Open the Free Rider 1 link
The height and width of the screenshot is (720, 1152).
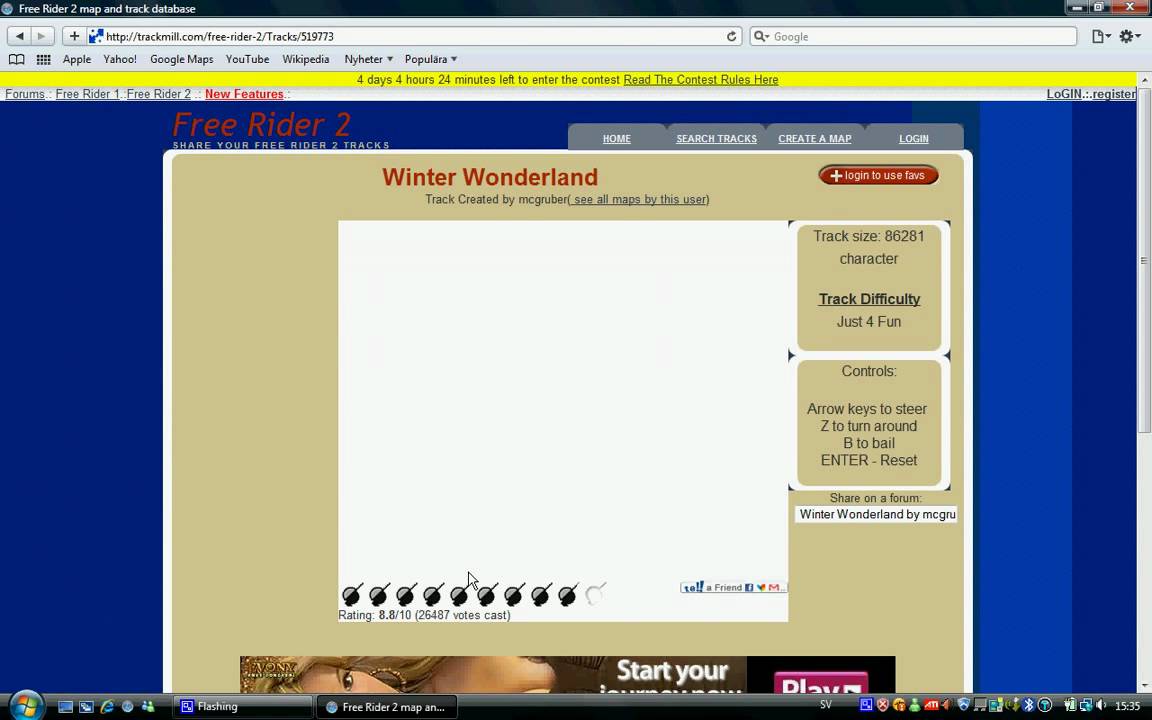(87, 94)
